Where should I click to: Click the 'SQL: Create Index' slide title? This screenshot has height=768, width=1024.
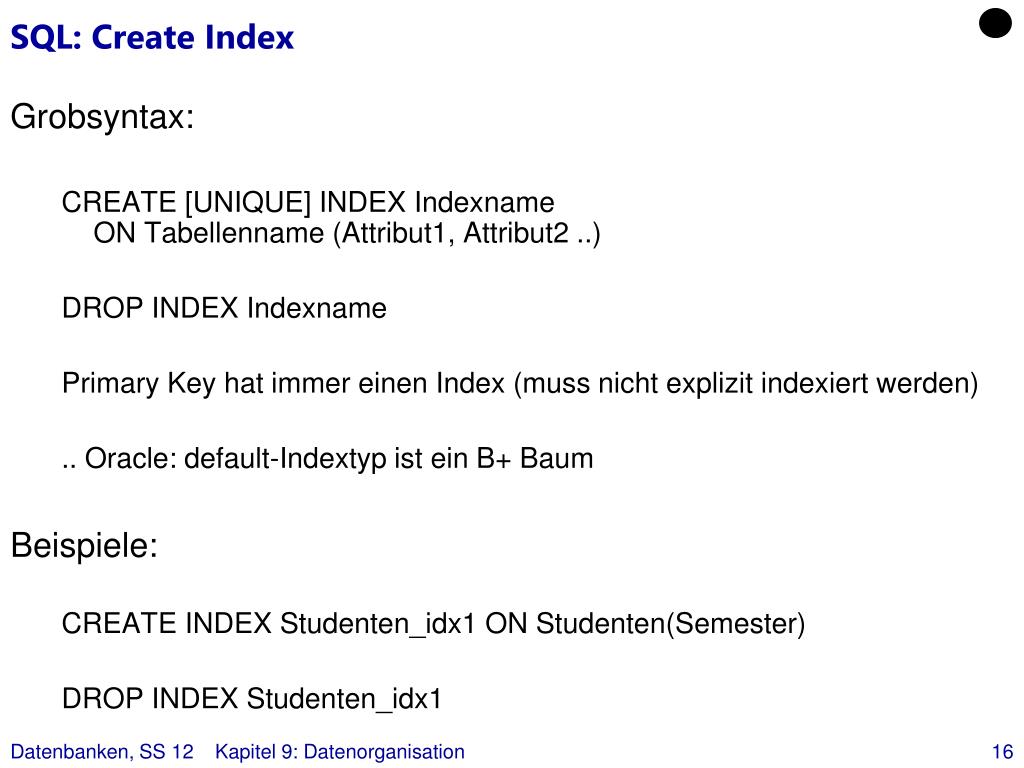[152, 37]
